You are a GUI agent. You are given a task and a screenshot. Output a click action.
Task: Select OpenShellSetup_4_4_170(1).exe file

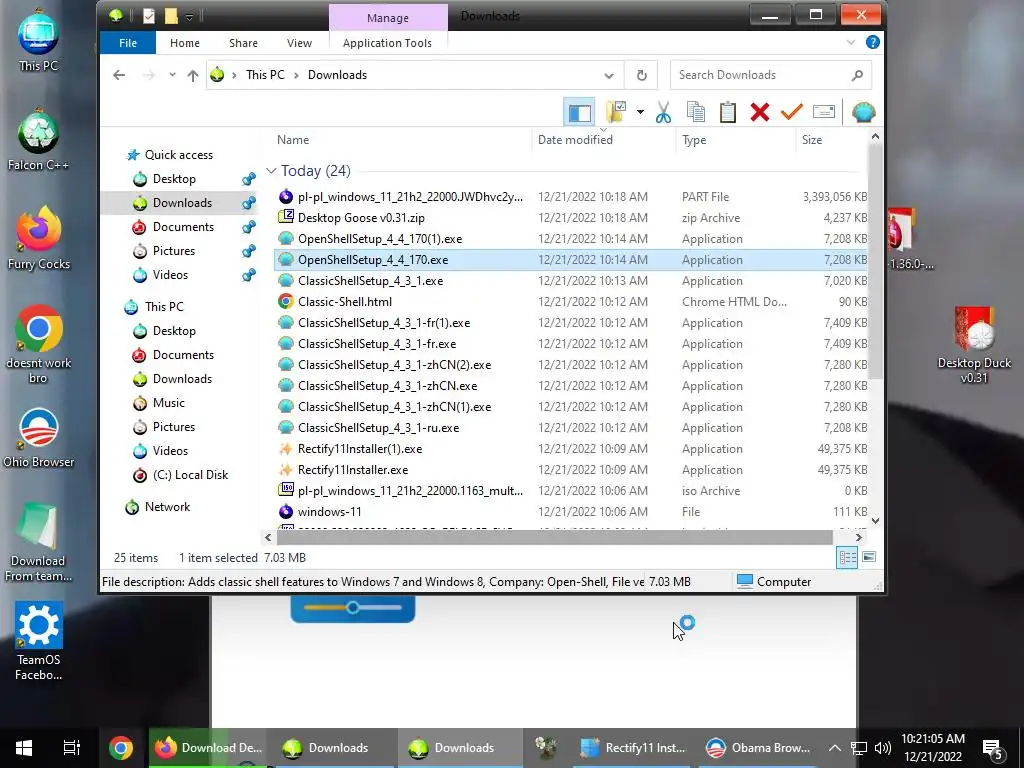coord(571,239)
